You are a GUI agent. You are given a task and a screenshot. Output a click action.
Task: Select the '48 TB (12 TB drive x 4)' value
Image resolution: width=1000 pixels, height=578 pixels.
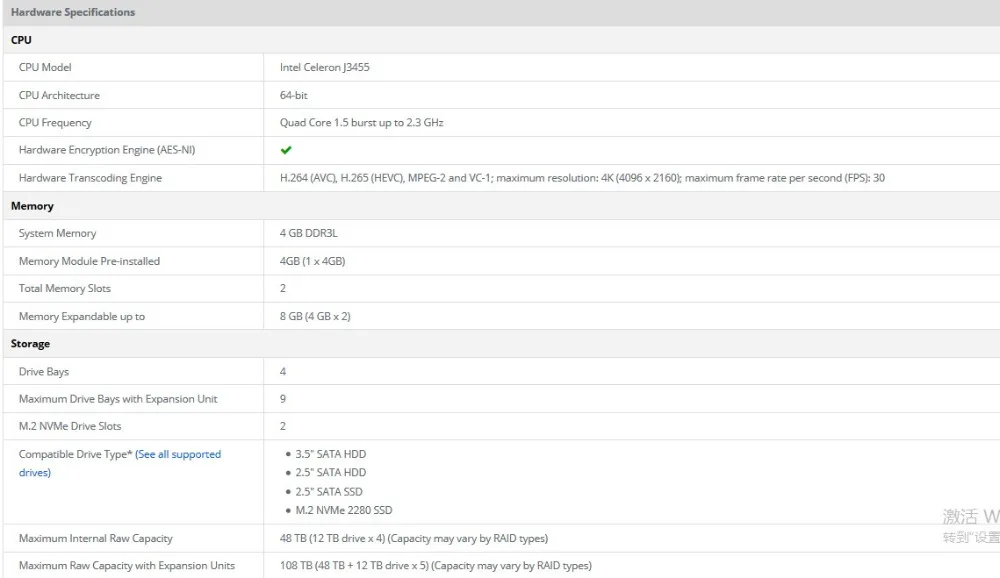pos(414,538)
